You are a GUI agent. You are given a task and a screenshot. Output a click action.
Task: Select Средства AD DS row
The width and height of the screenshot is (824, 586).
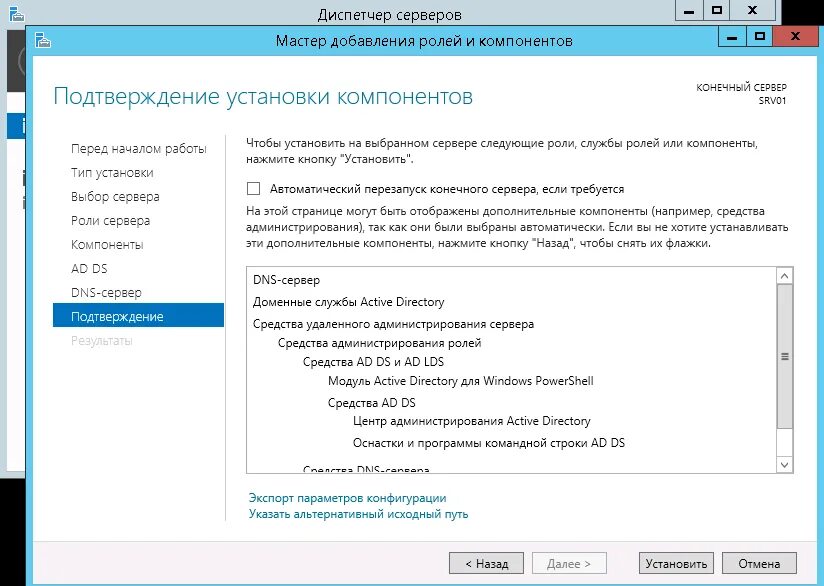pos(372,403)
